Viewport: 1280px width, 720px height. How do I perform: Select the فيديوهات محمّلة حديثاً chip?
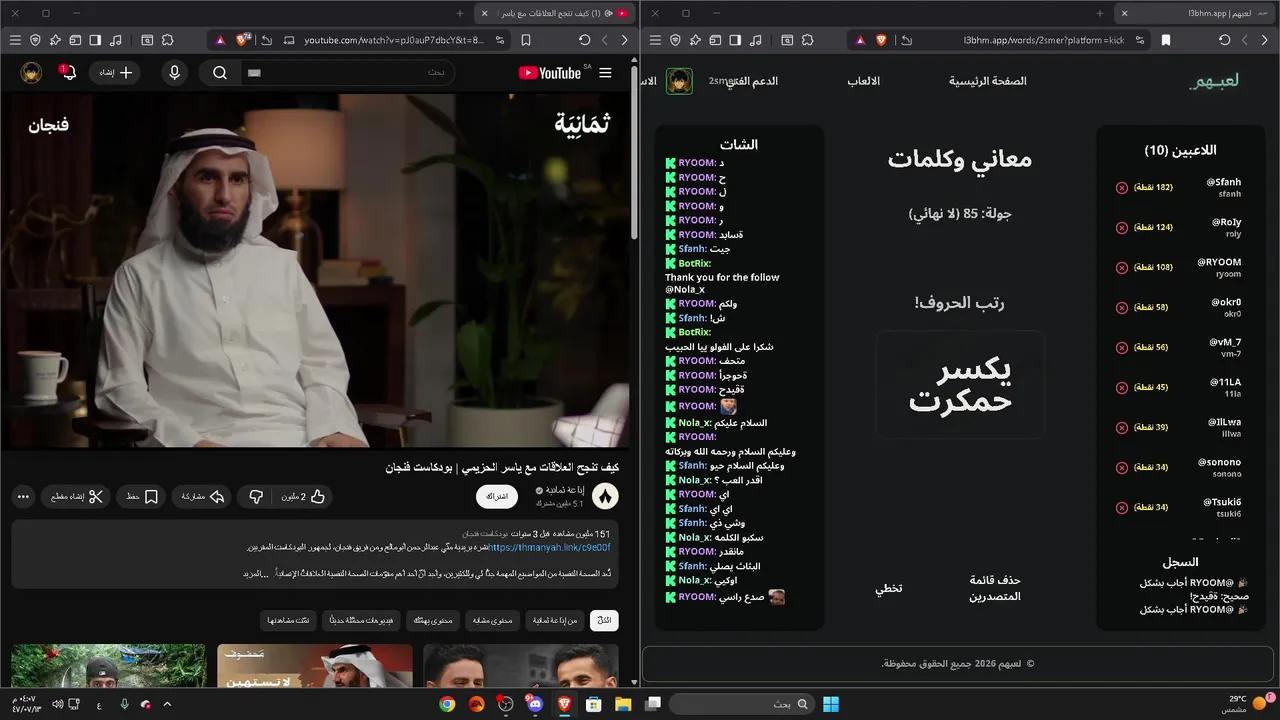click(x=359, y=621)
